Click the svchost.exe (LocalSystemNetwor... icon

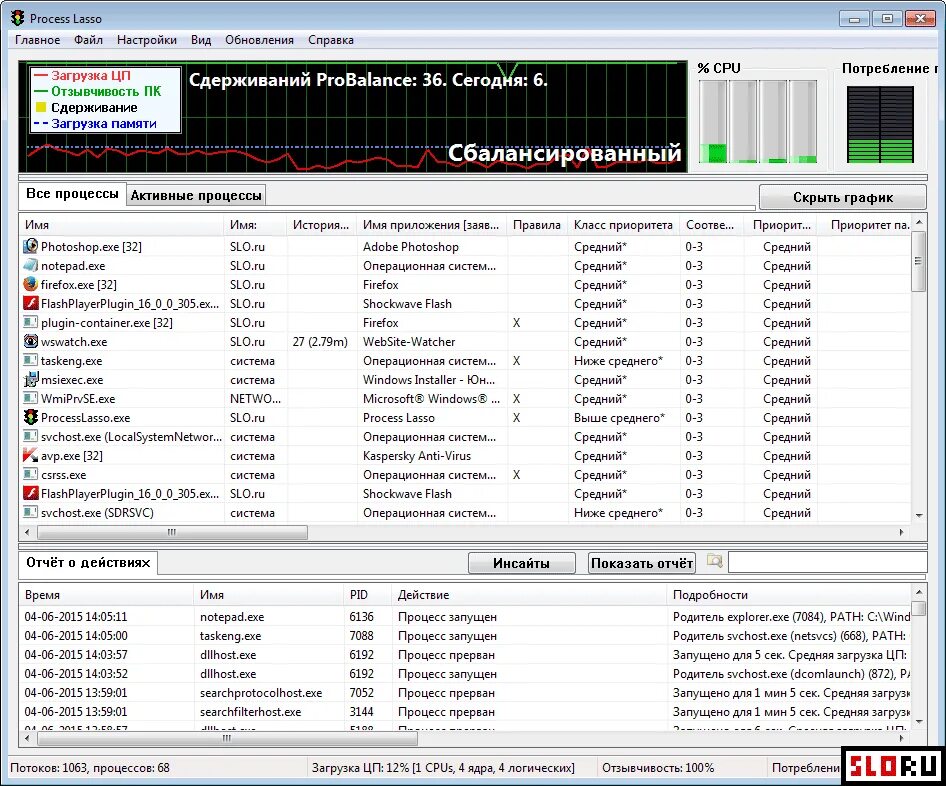pos(30,436)
